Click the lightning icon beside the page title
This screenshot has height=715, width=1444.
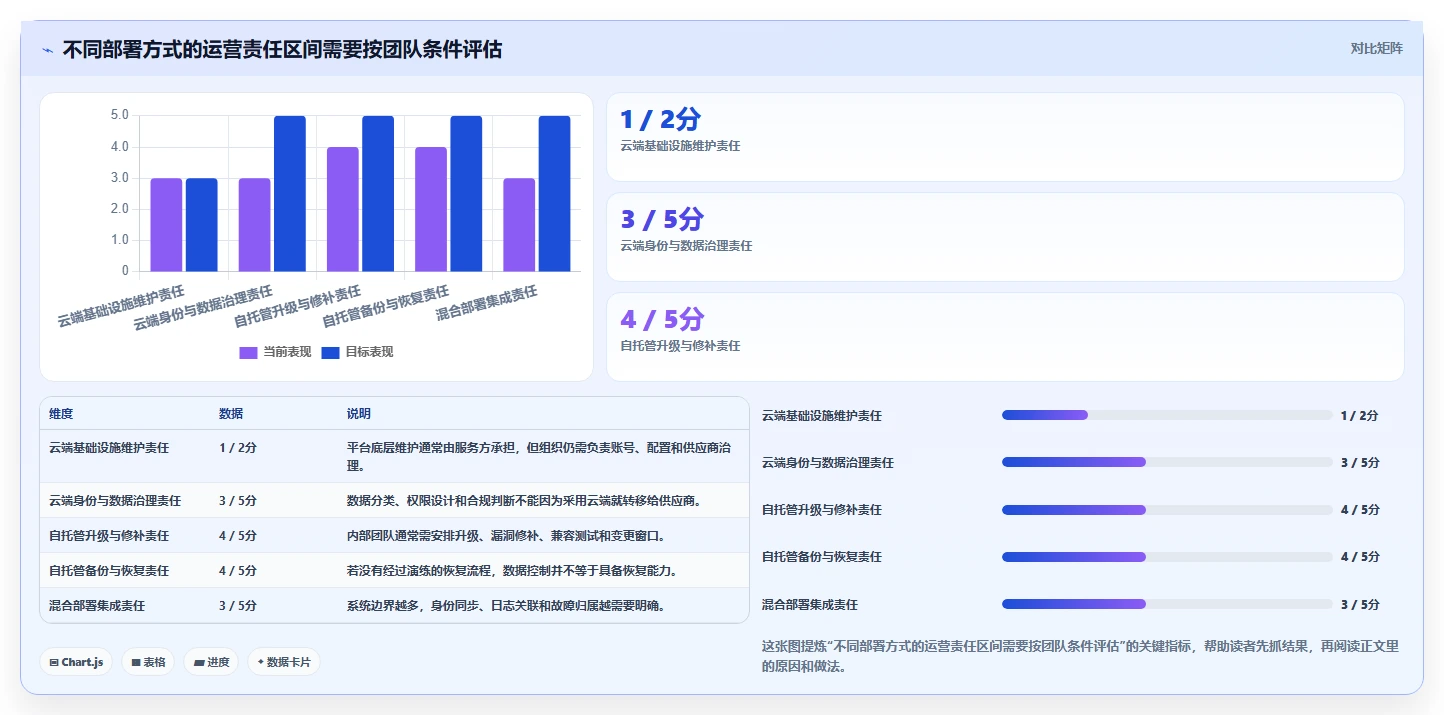click(x=47, y=49)
